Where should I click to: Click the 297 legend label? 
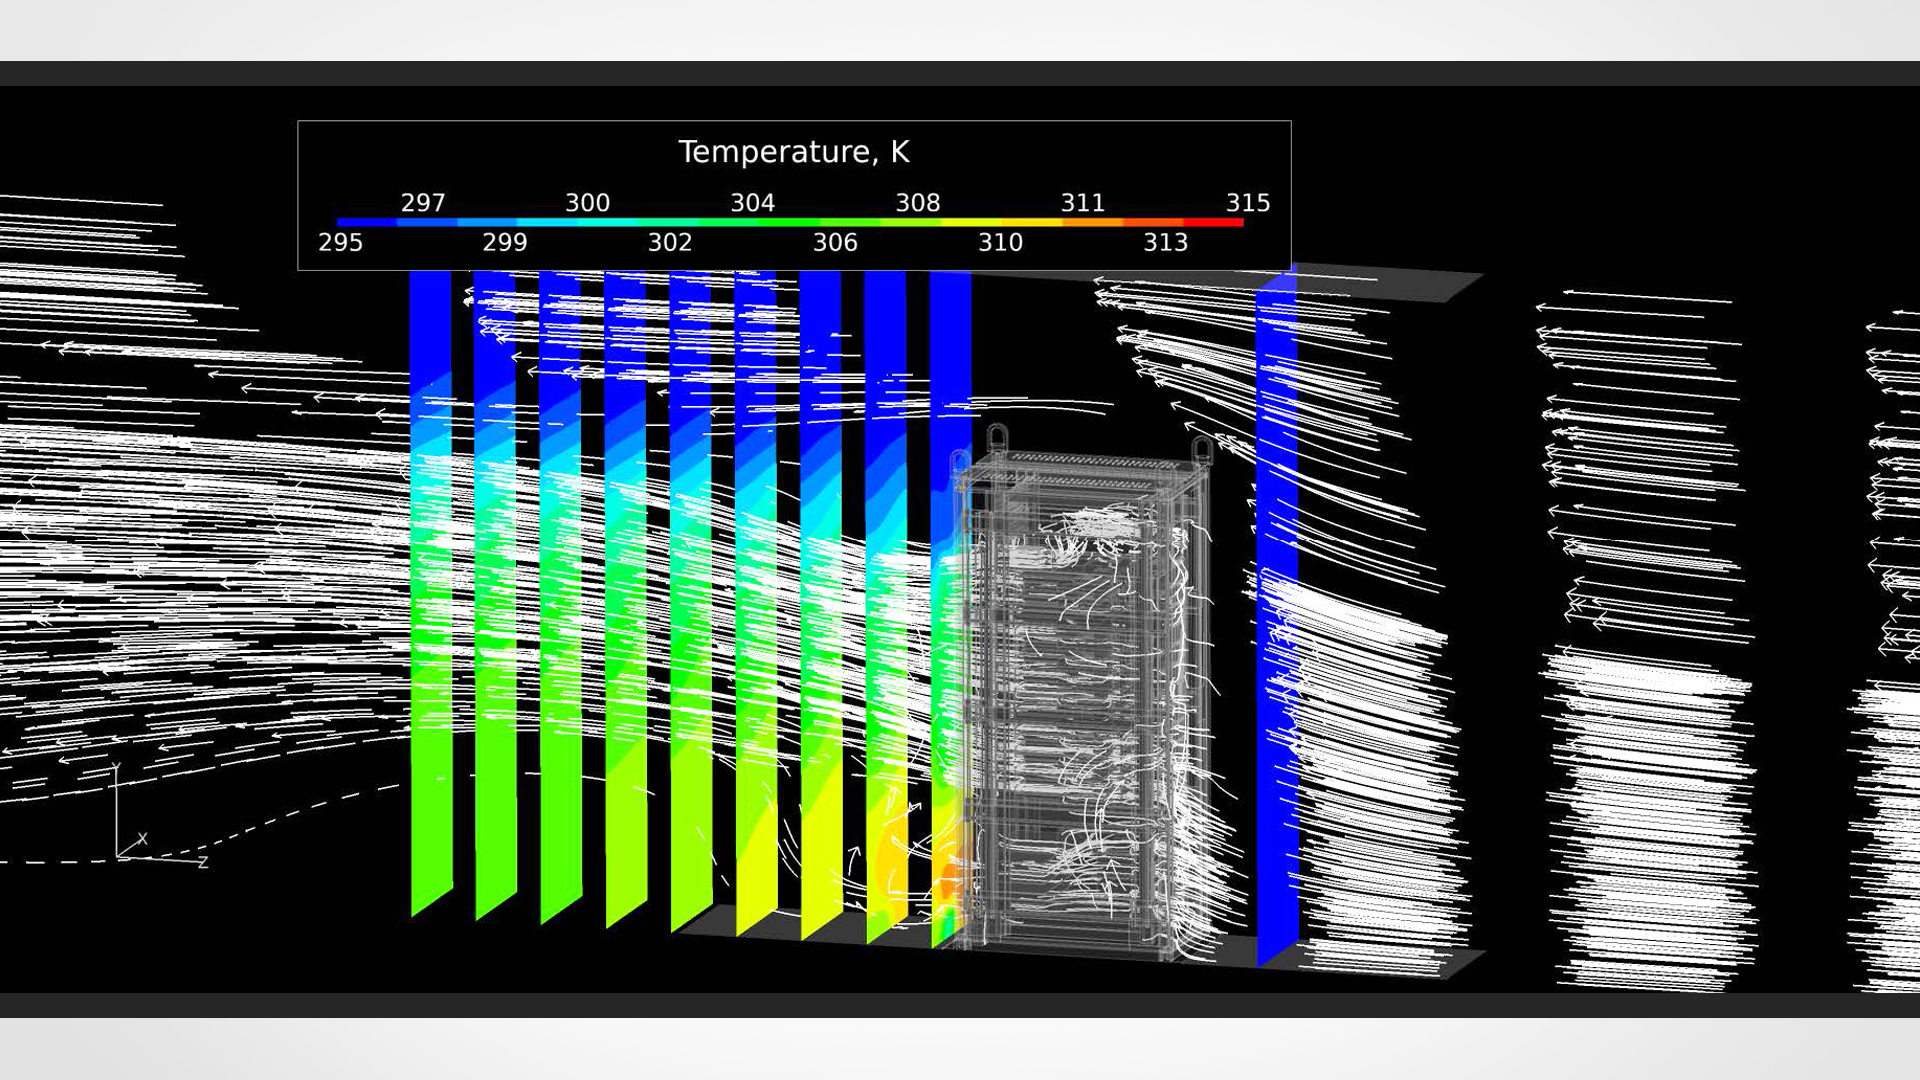pos(423,203)
